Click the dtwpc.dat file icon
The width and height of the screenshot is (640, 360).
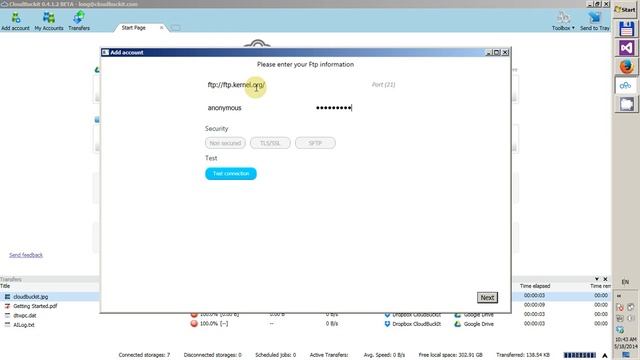(x=7, y=316)
